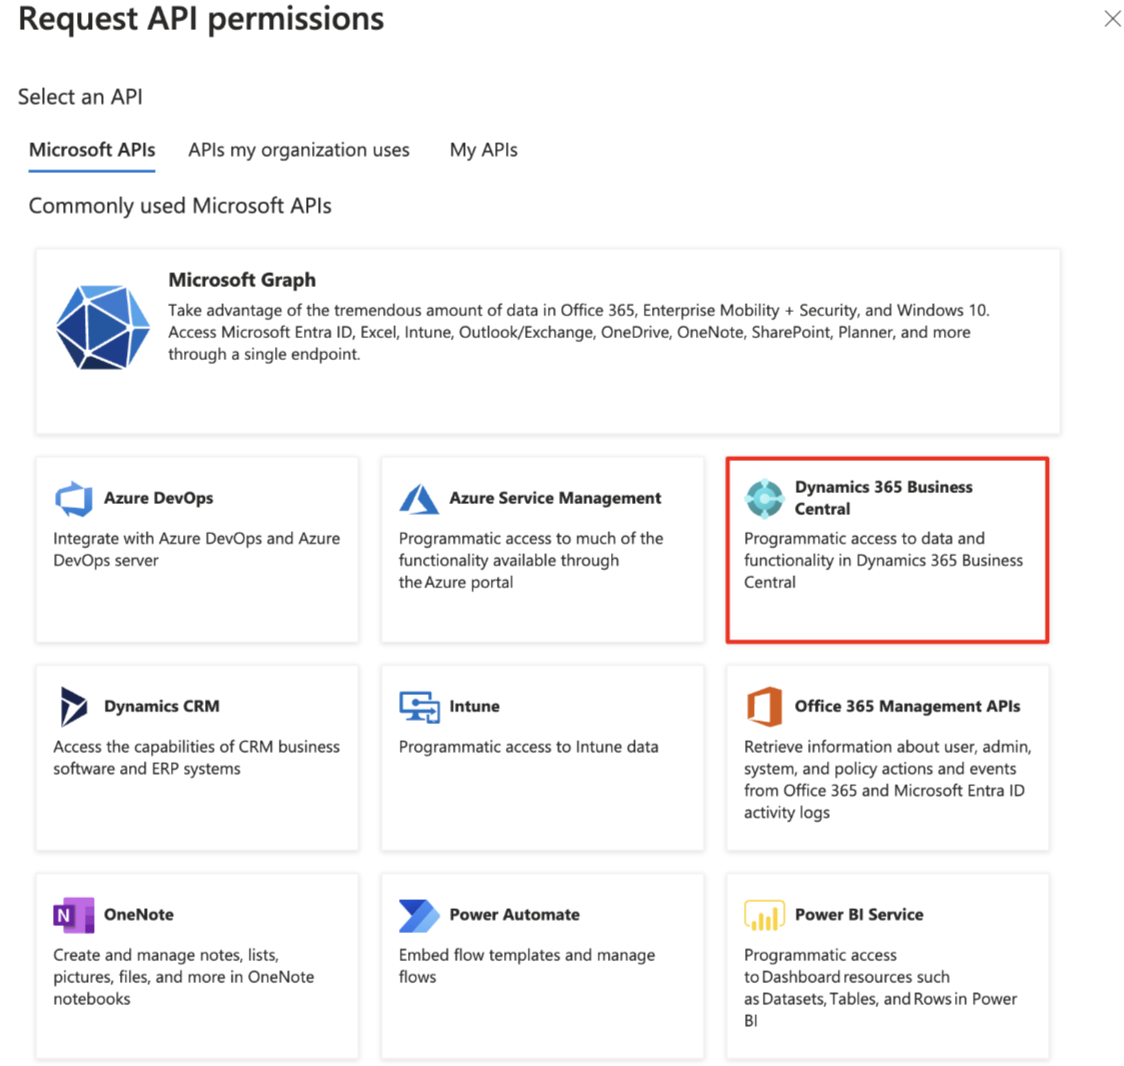Click the Power BI bar chart icon
1124x1066 pixels.
(x=764, y=915)
